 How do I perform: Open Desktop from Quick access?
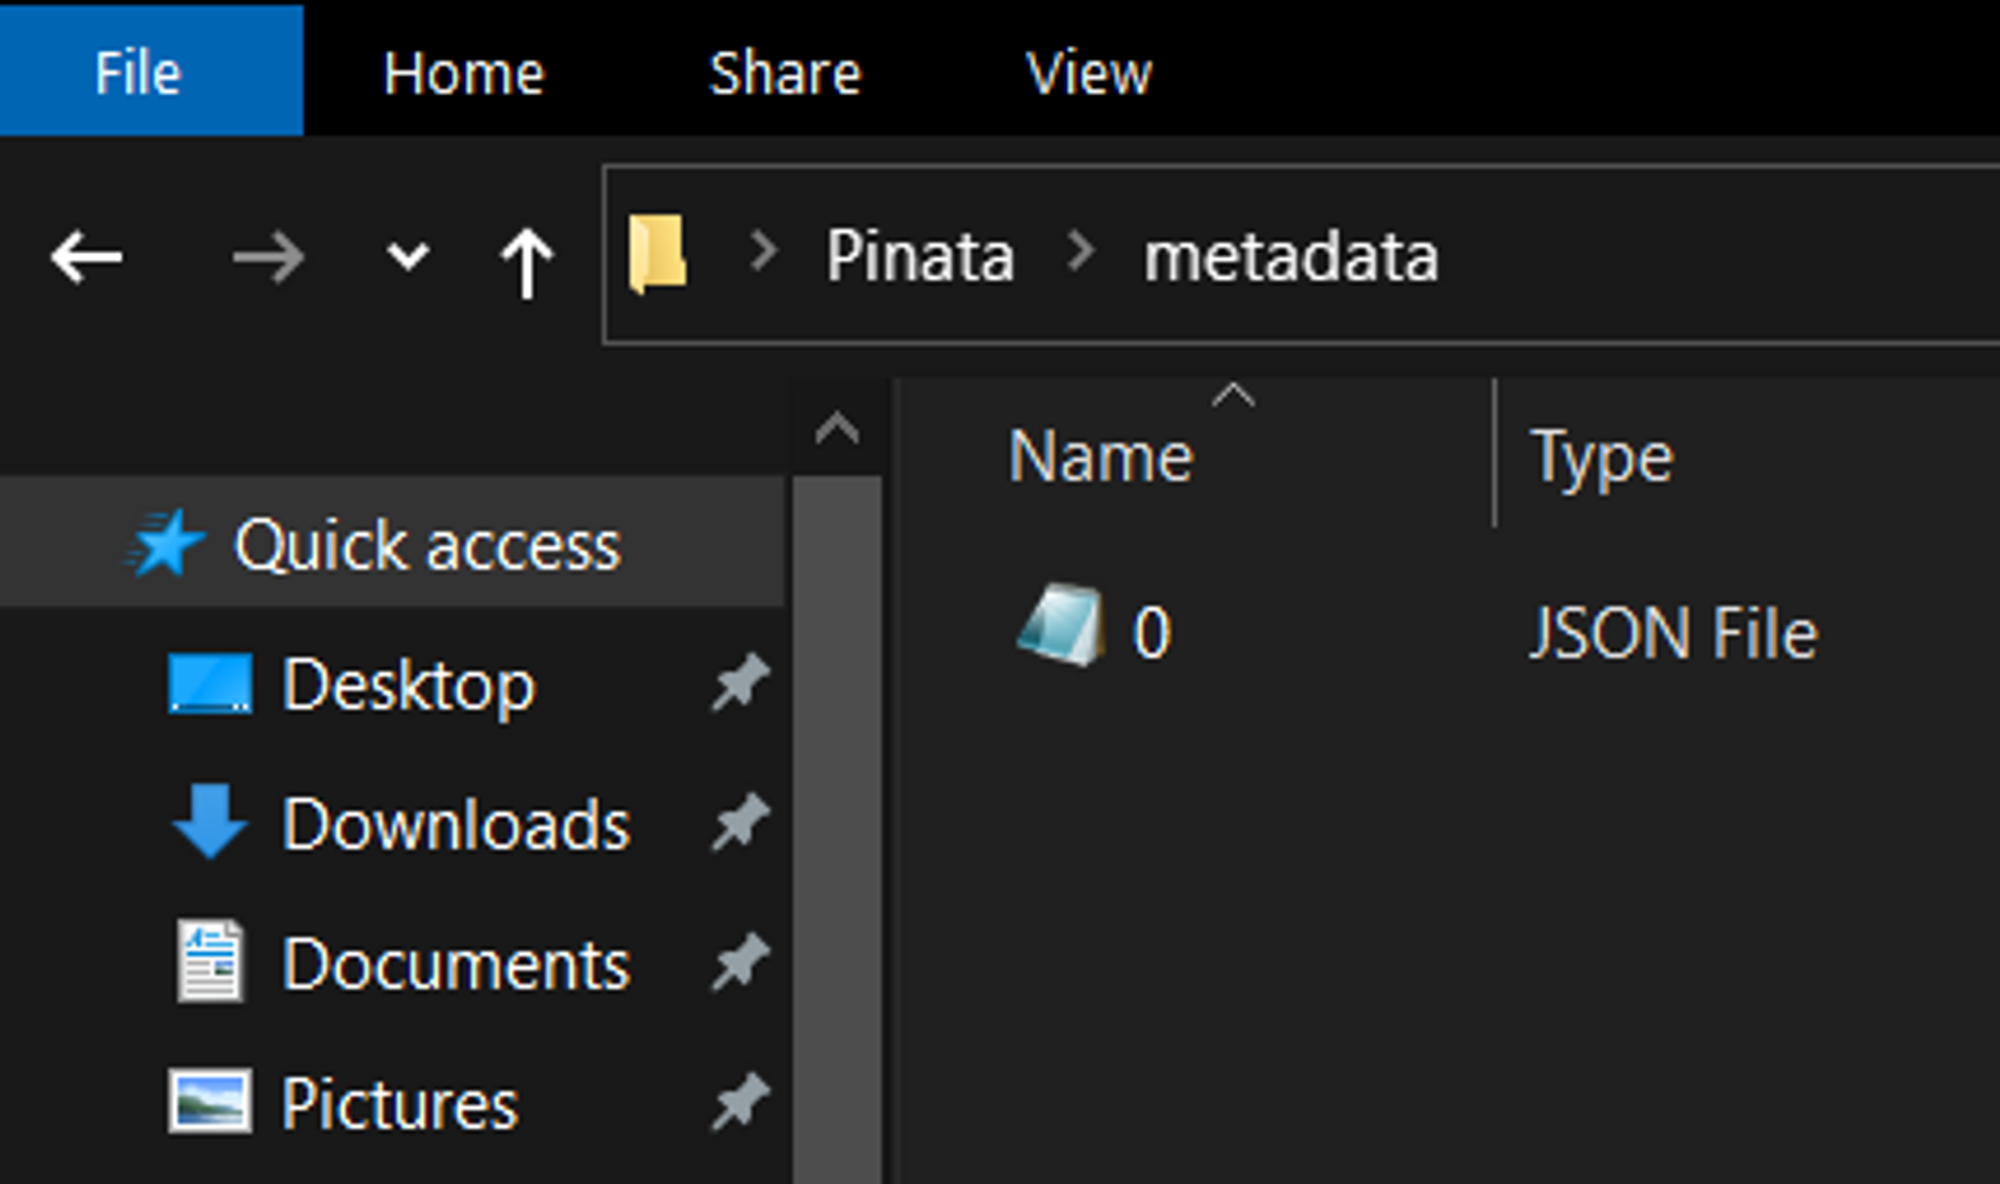pyautogui.click(x=408, y=686)
